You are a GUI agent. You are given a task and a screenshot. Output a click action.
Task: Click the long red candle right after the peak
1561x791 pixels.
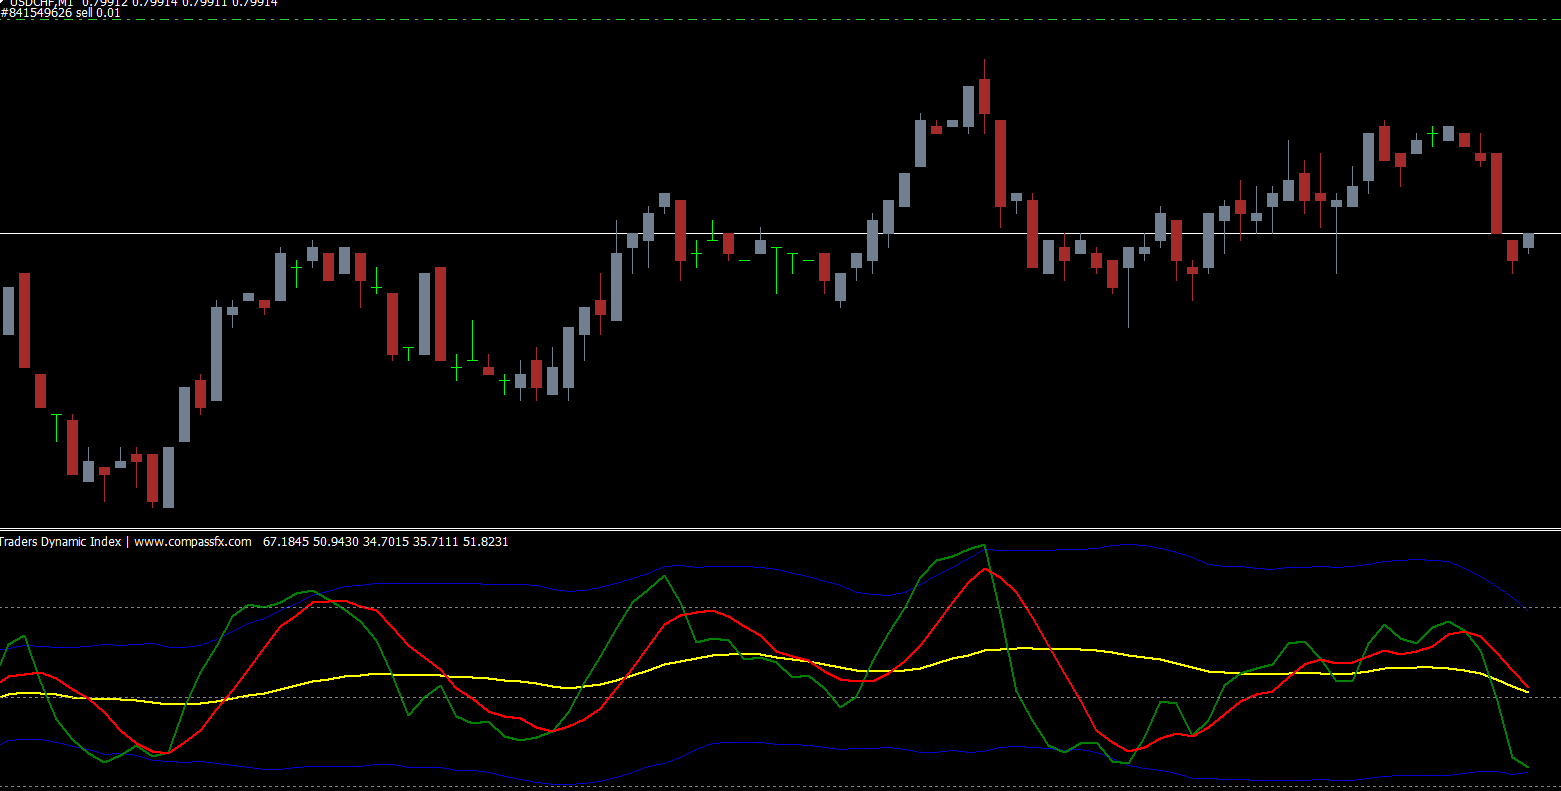(1000, 163)
